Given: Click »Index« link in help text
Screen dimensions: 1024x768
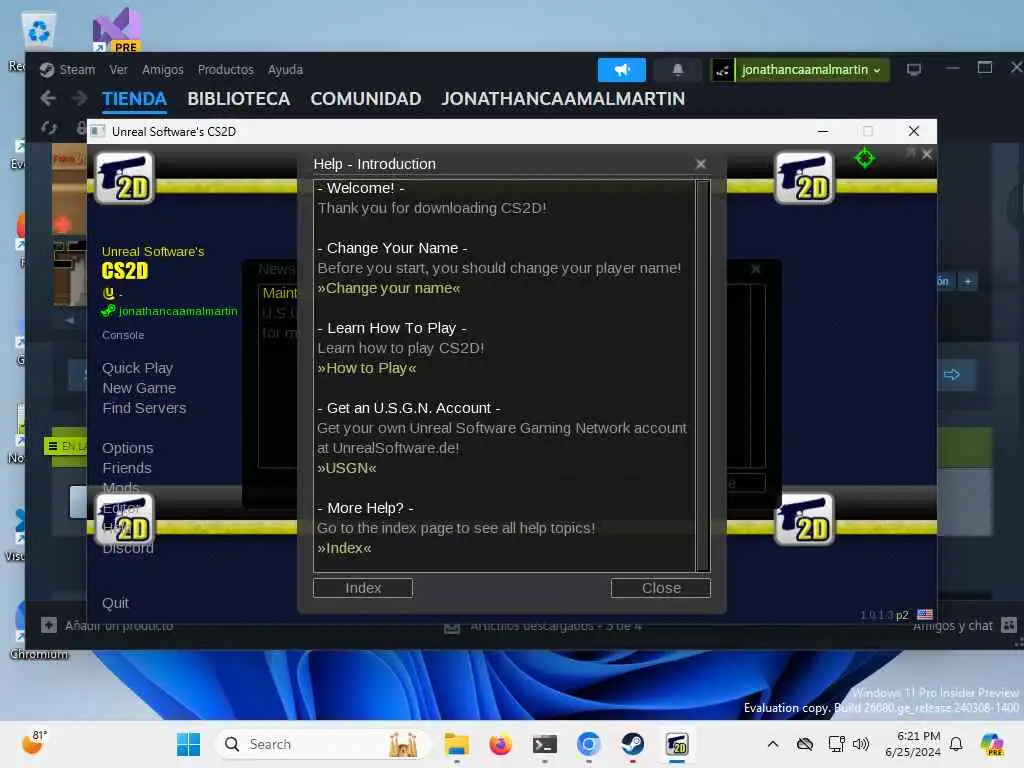Looking at the screenshot, I should (344, 548).
